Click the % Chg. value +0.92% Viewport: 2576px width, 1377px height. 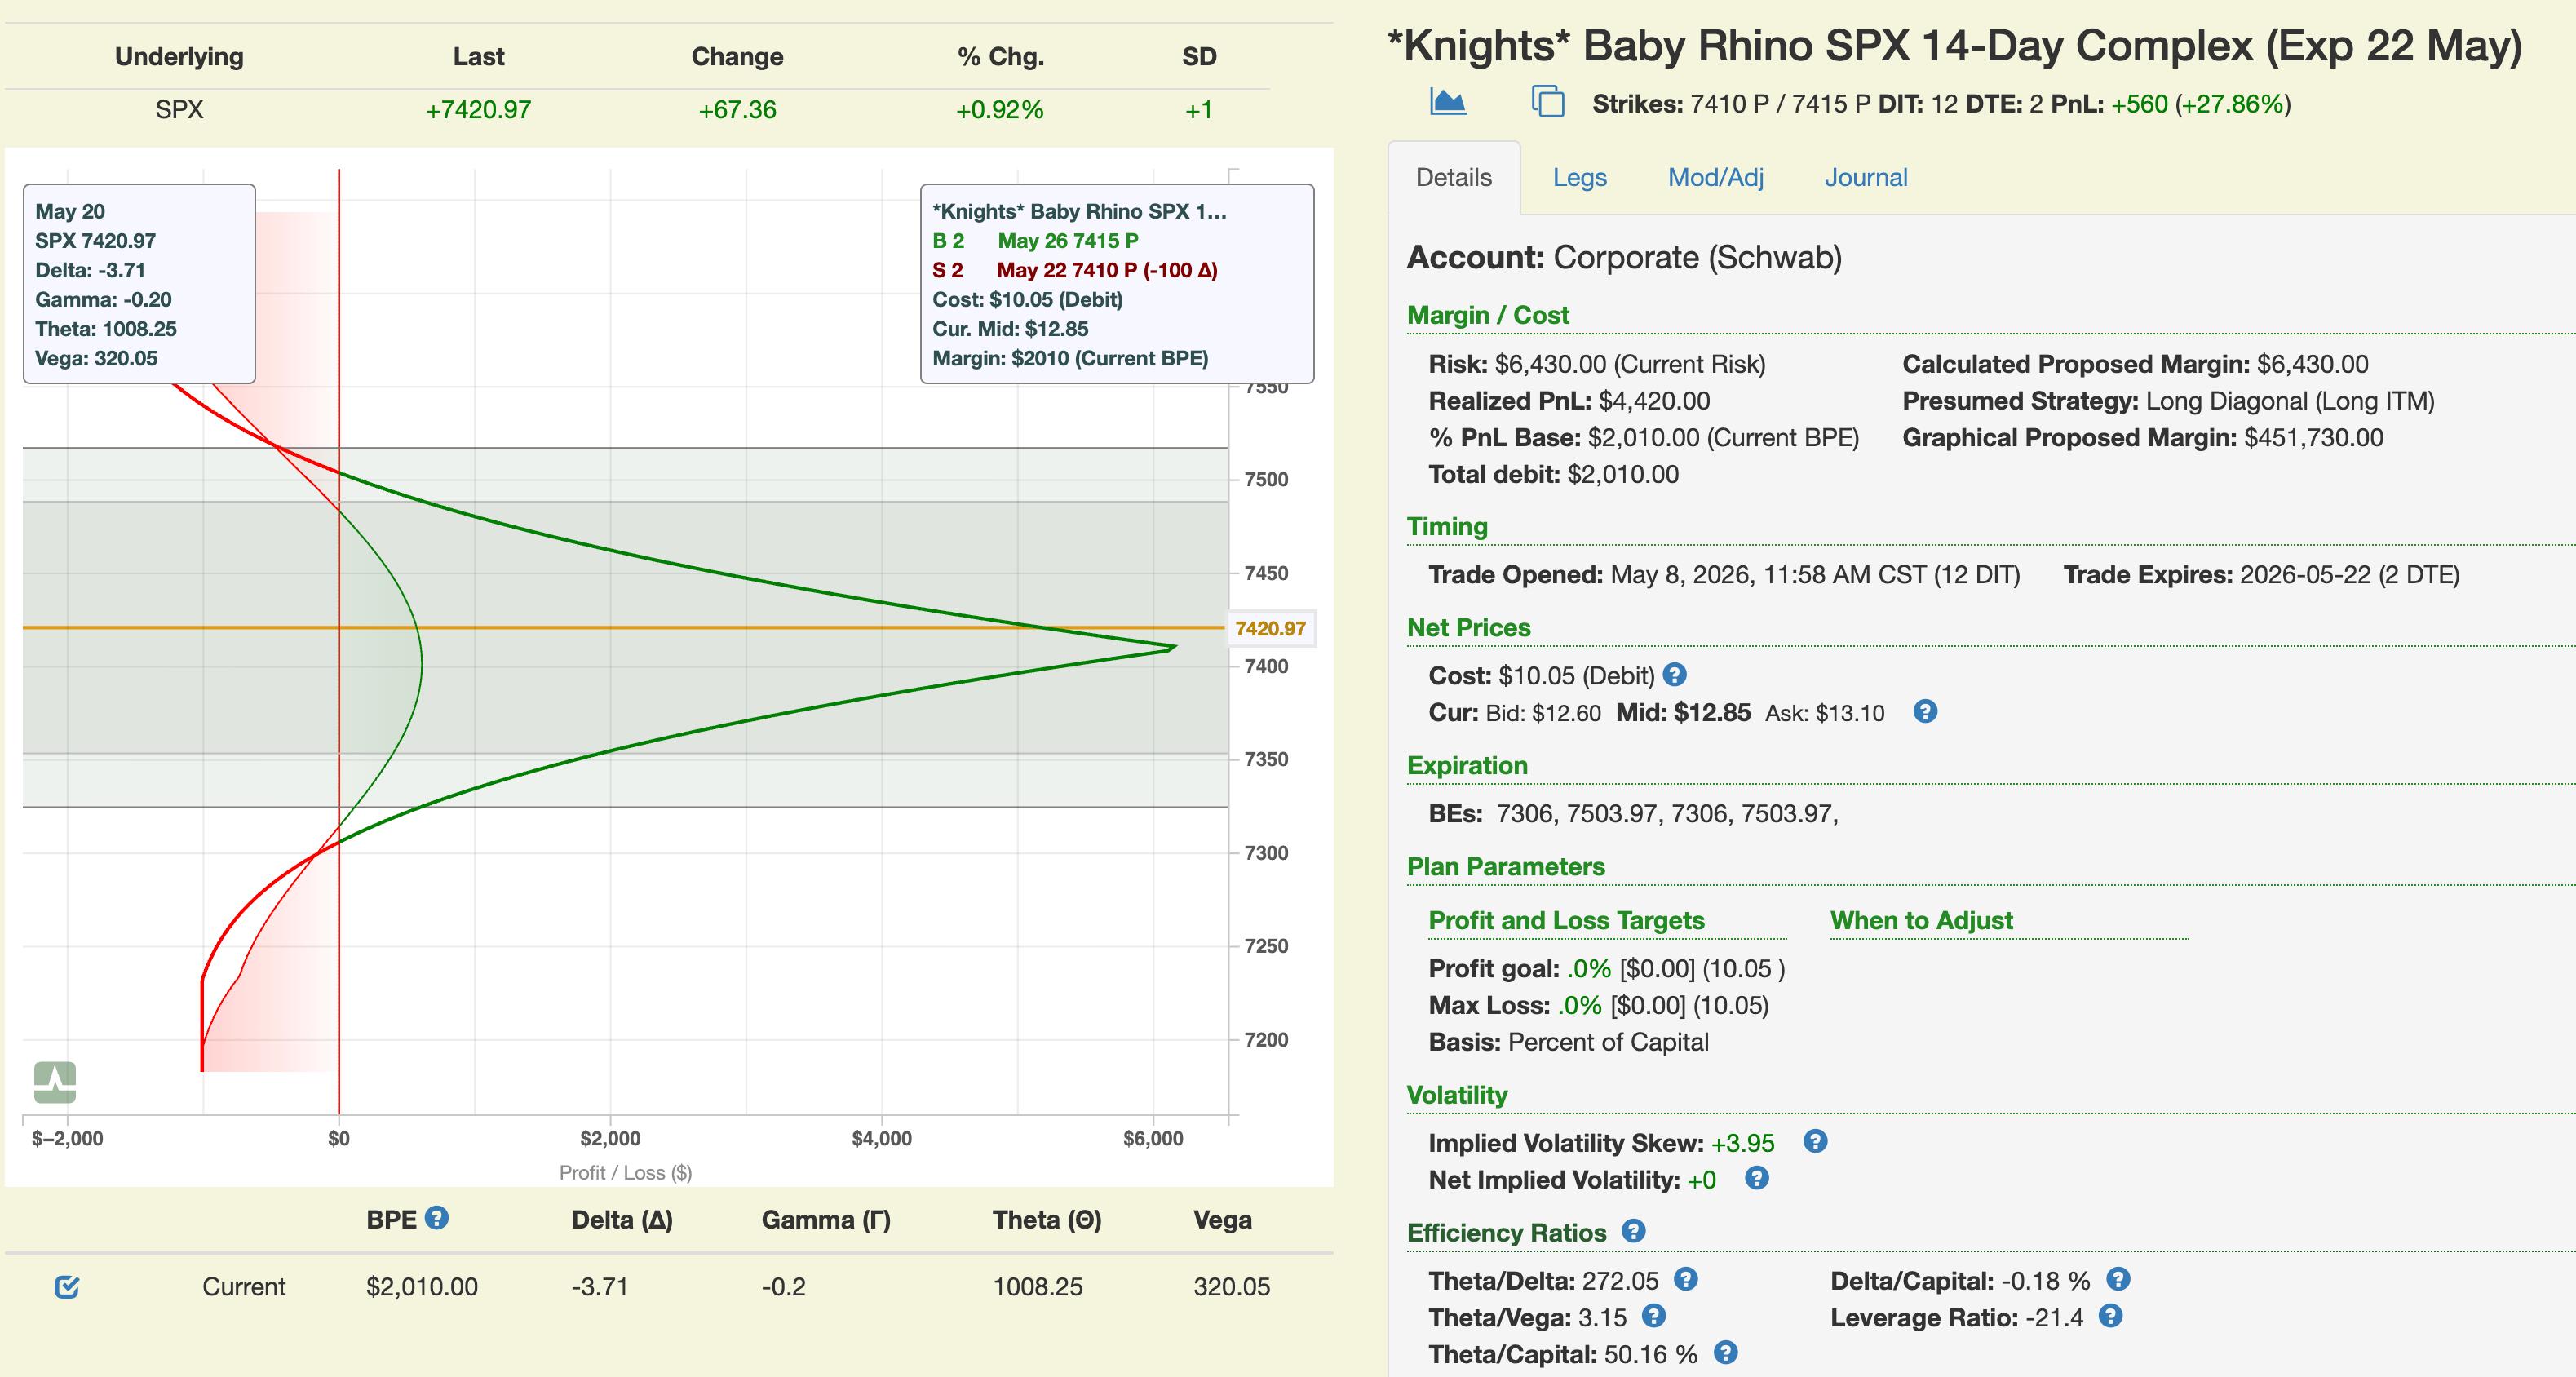click(x=999, y=110)
